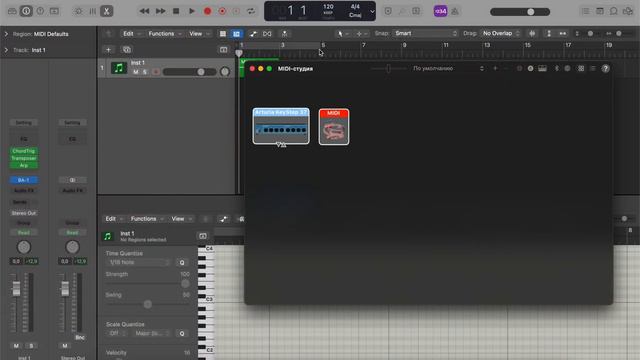
Task: Click the Play transport button
Action: point(191,11)
